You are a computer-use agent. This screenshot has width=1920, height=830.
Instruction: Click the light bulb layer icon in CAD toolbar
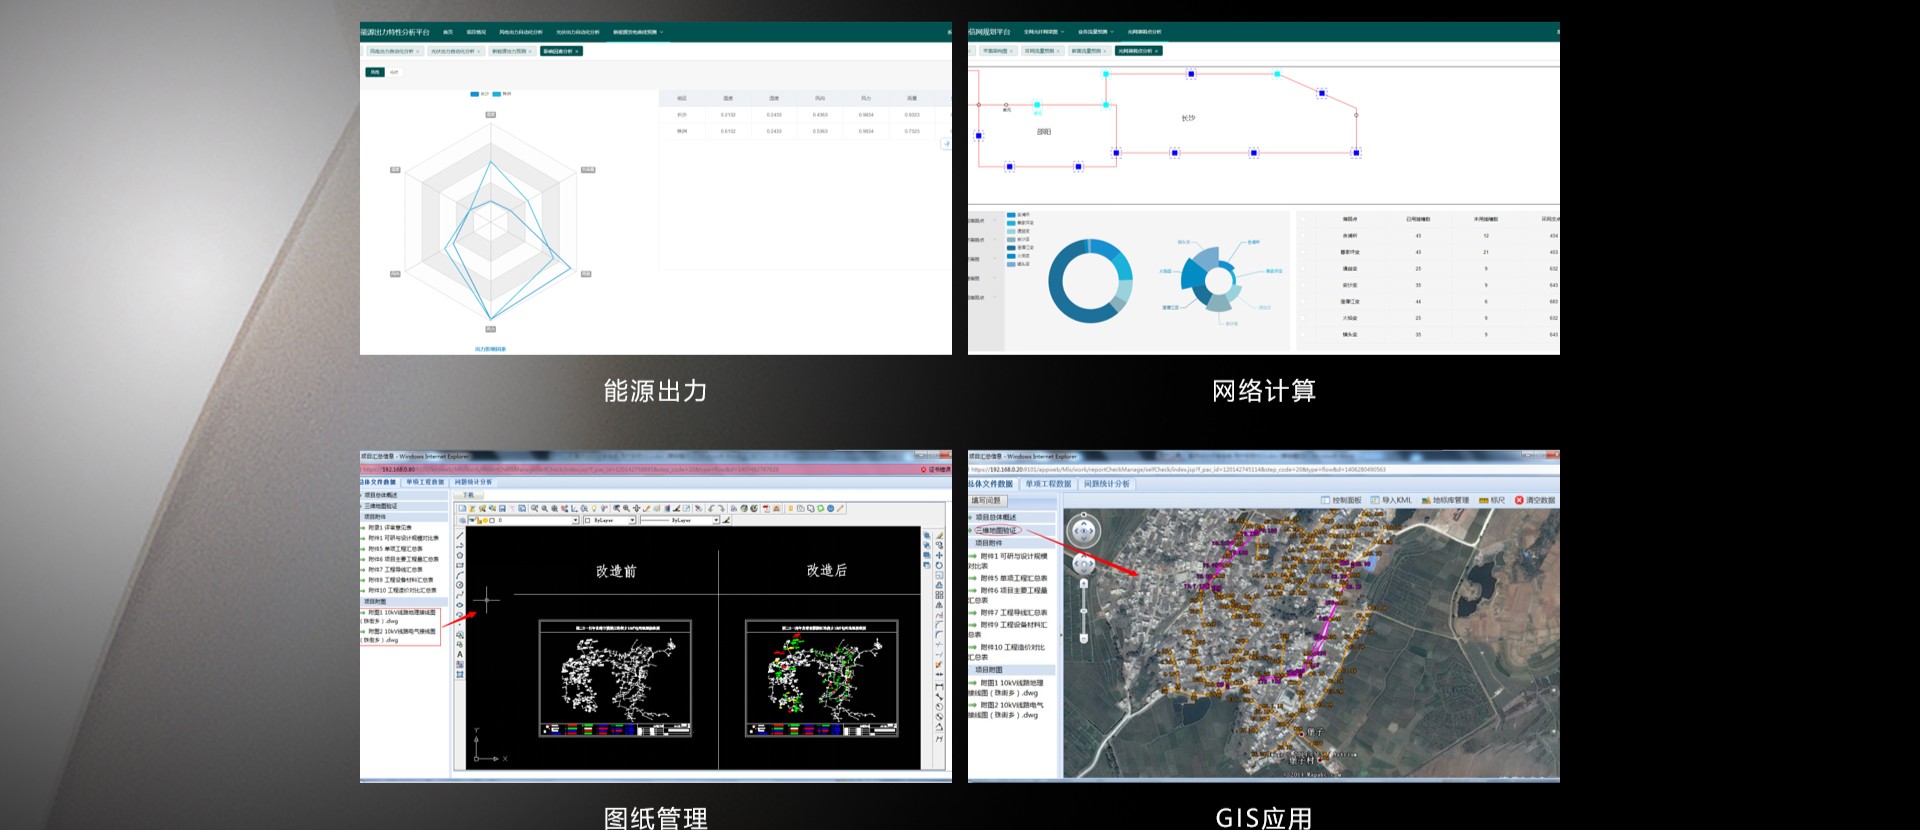tap(594, 508)
